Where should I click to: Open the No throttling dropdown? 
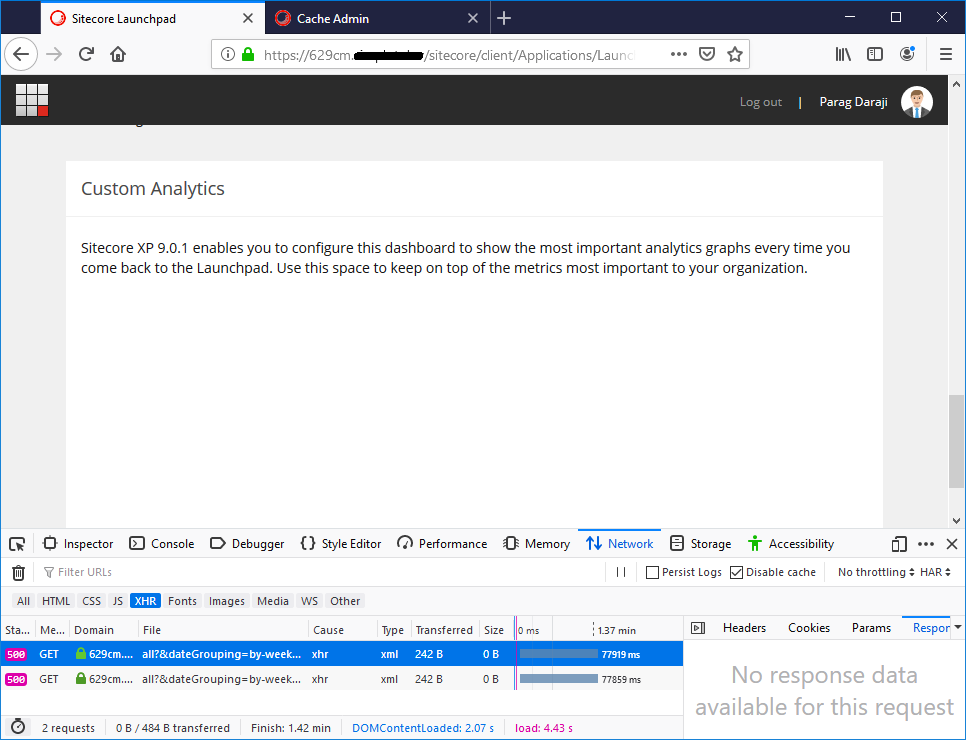(876, 572)
